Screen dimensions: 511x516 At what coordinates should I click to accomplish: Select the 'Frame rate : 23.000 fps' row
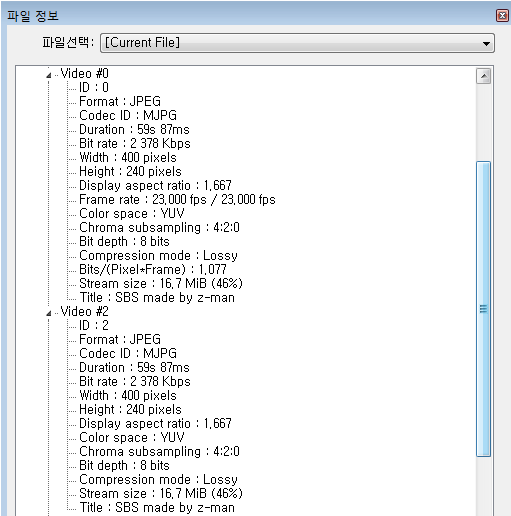[x=177, y=199]
